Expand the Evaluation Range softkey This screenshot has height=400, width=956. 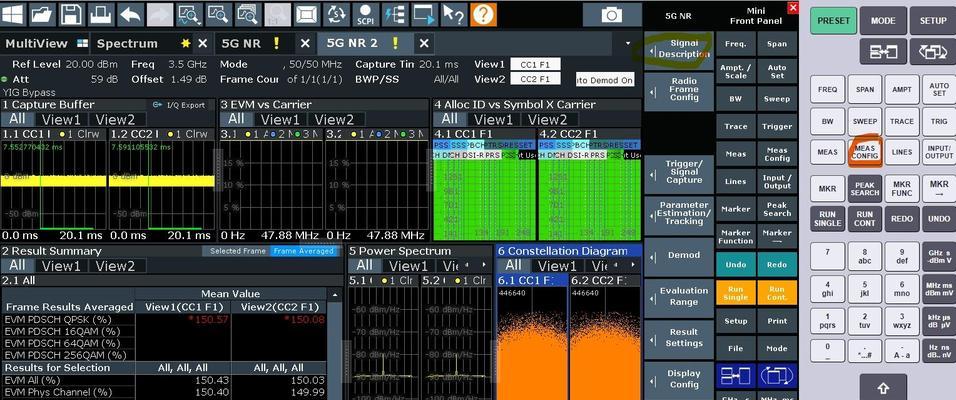tap(679, 297)
